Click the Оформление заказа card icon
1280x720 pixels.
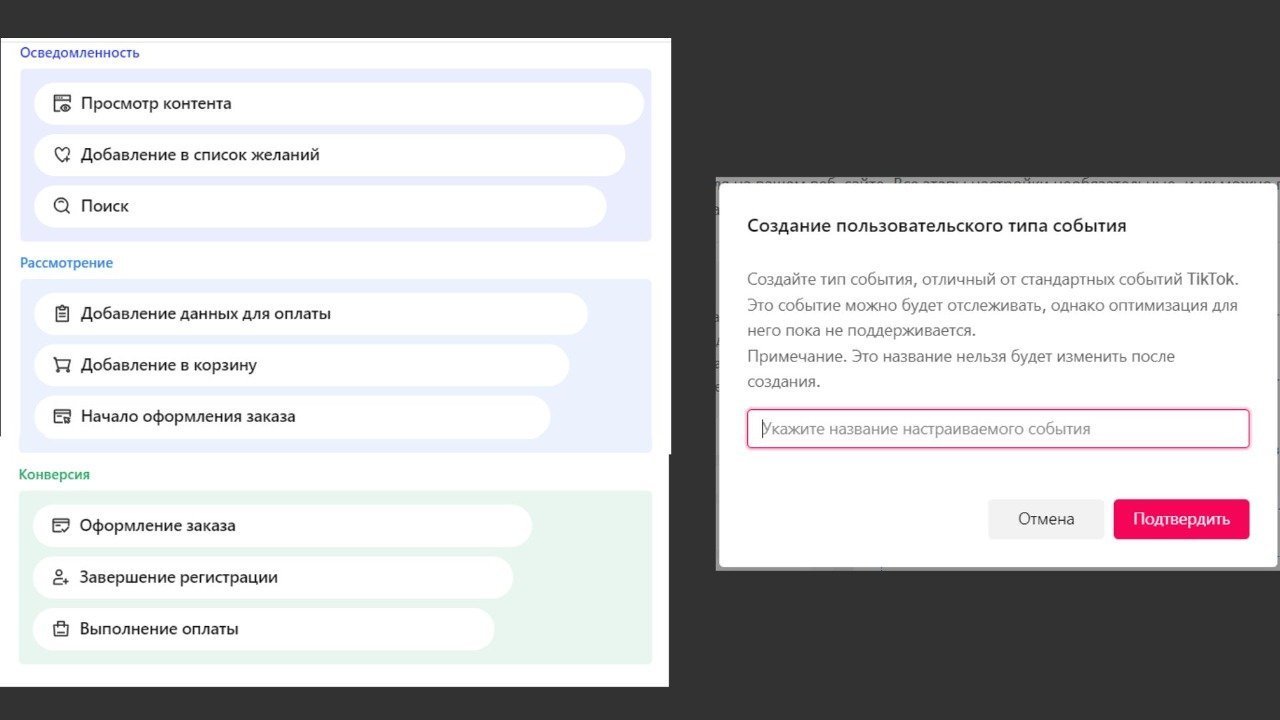click(x=61, y=525)
